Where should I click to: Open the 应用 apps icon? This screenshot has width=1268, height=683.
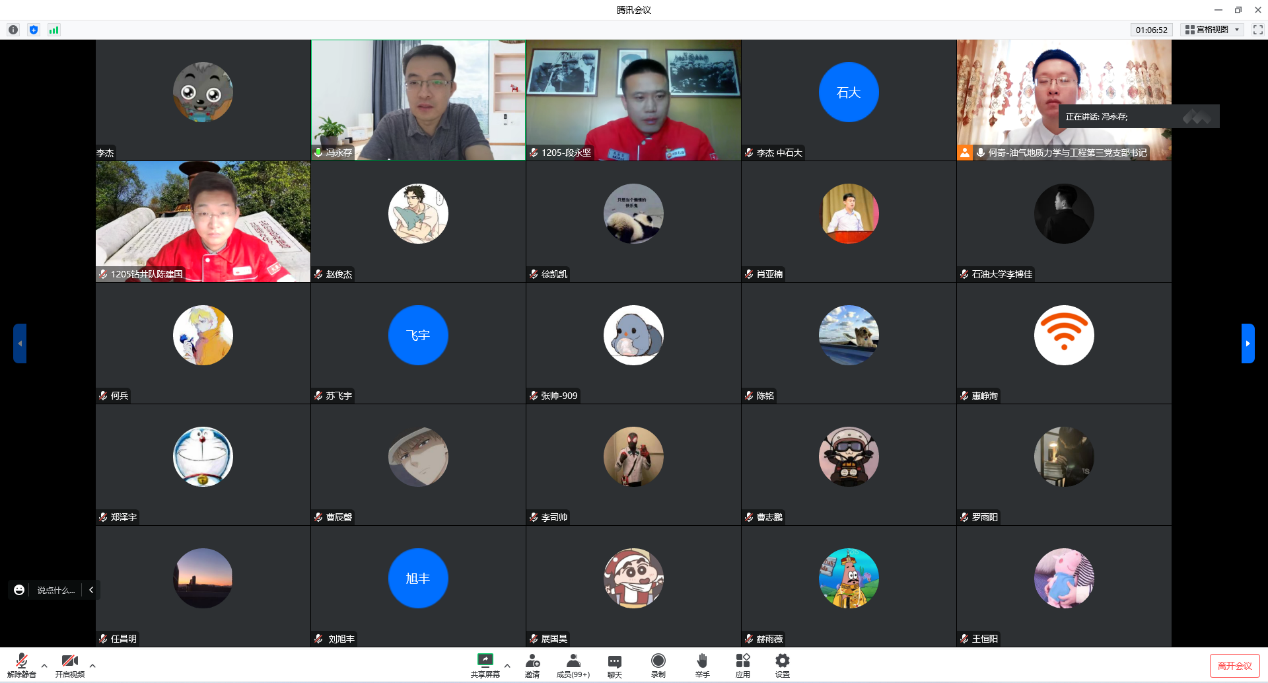[742, 665]
